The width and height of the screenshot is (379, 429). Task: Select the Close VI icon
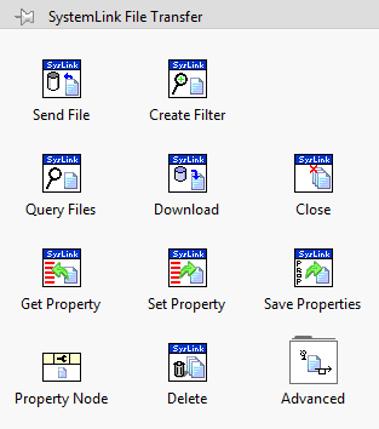[314, 173]
